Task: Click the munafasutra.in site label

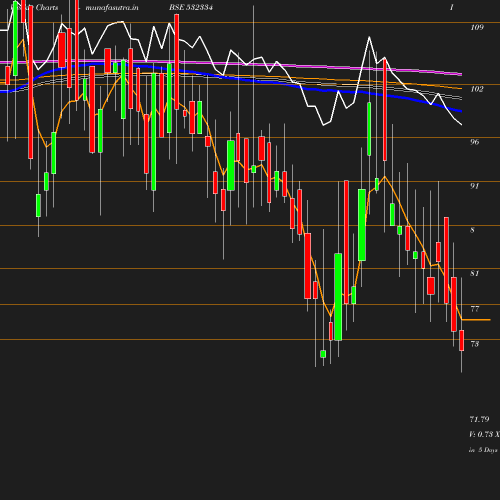Action: [x=112, y=7]
